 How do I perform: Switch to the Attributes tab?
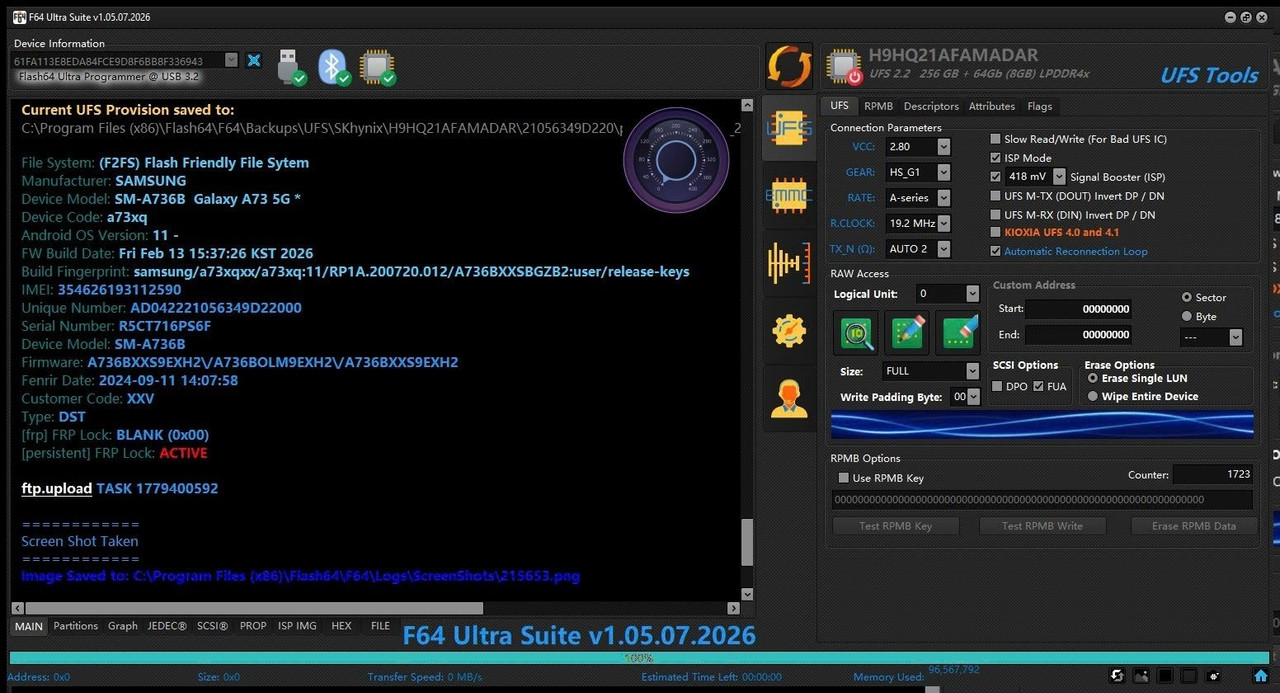(992, 106)
